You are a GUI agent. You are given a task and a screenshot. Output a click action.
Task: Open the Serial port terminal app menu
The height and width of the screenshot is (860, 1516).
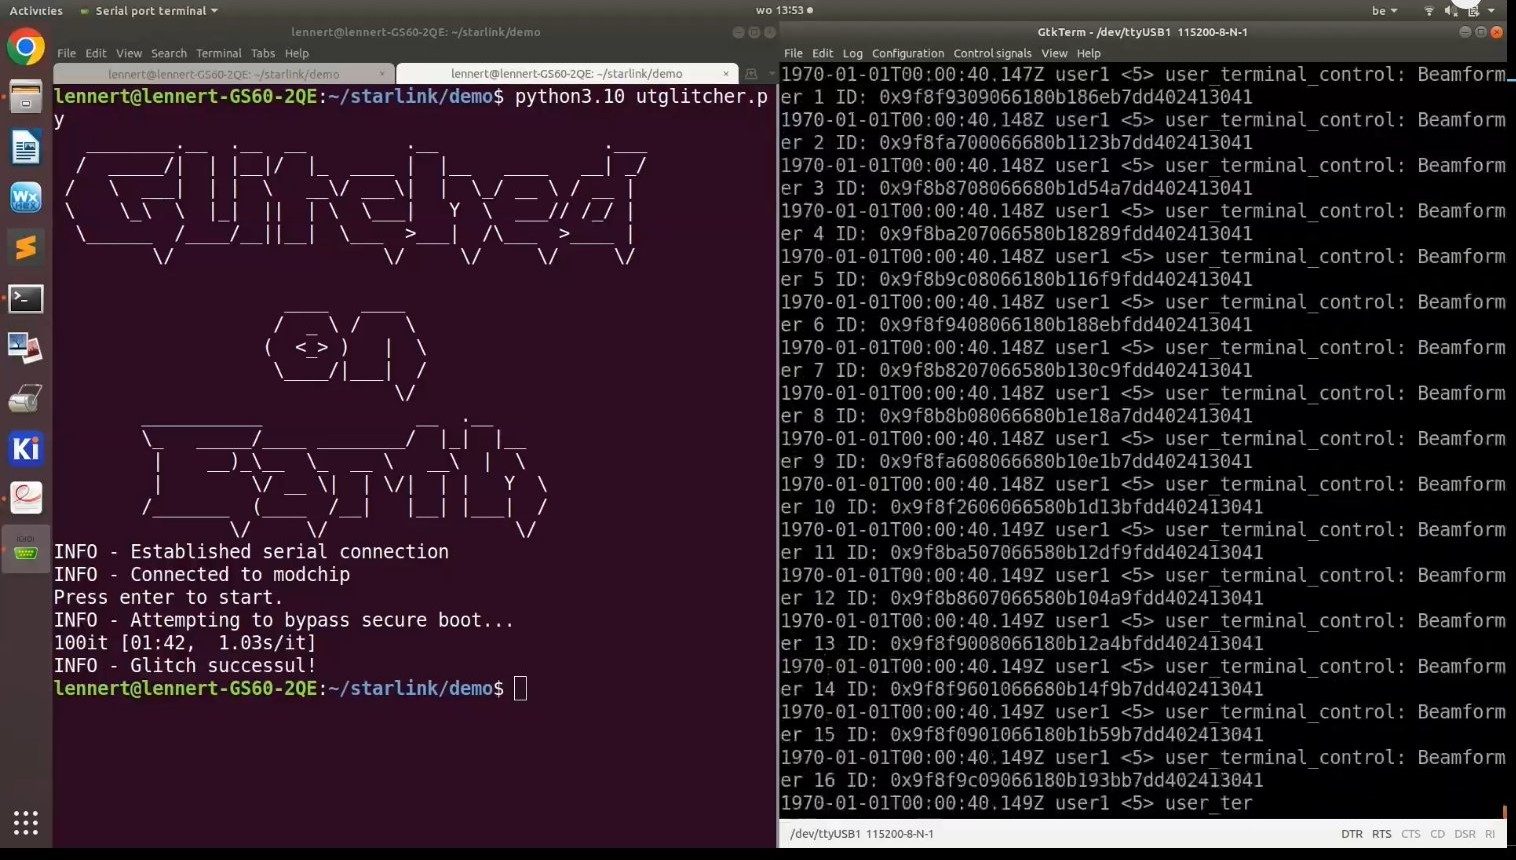coord(148,11)
